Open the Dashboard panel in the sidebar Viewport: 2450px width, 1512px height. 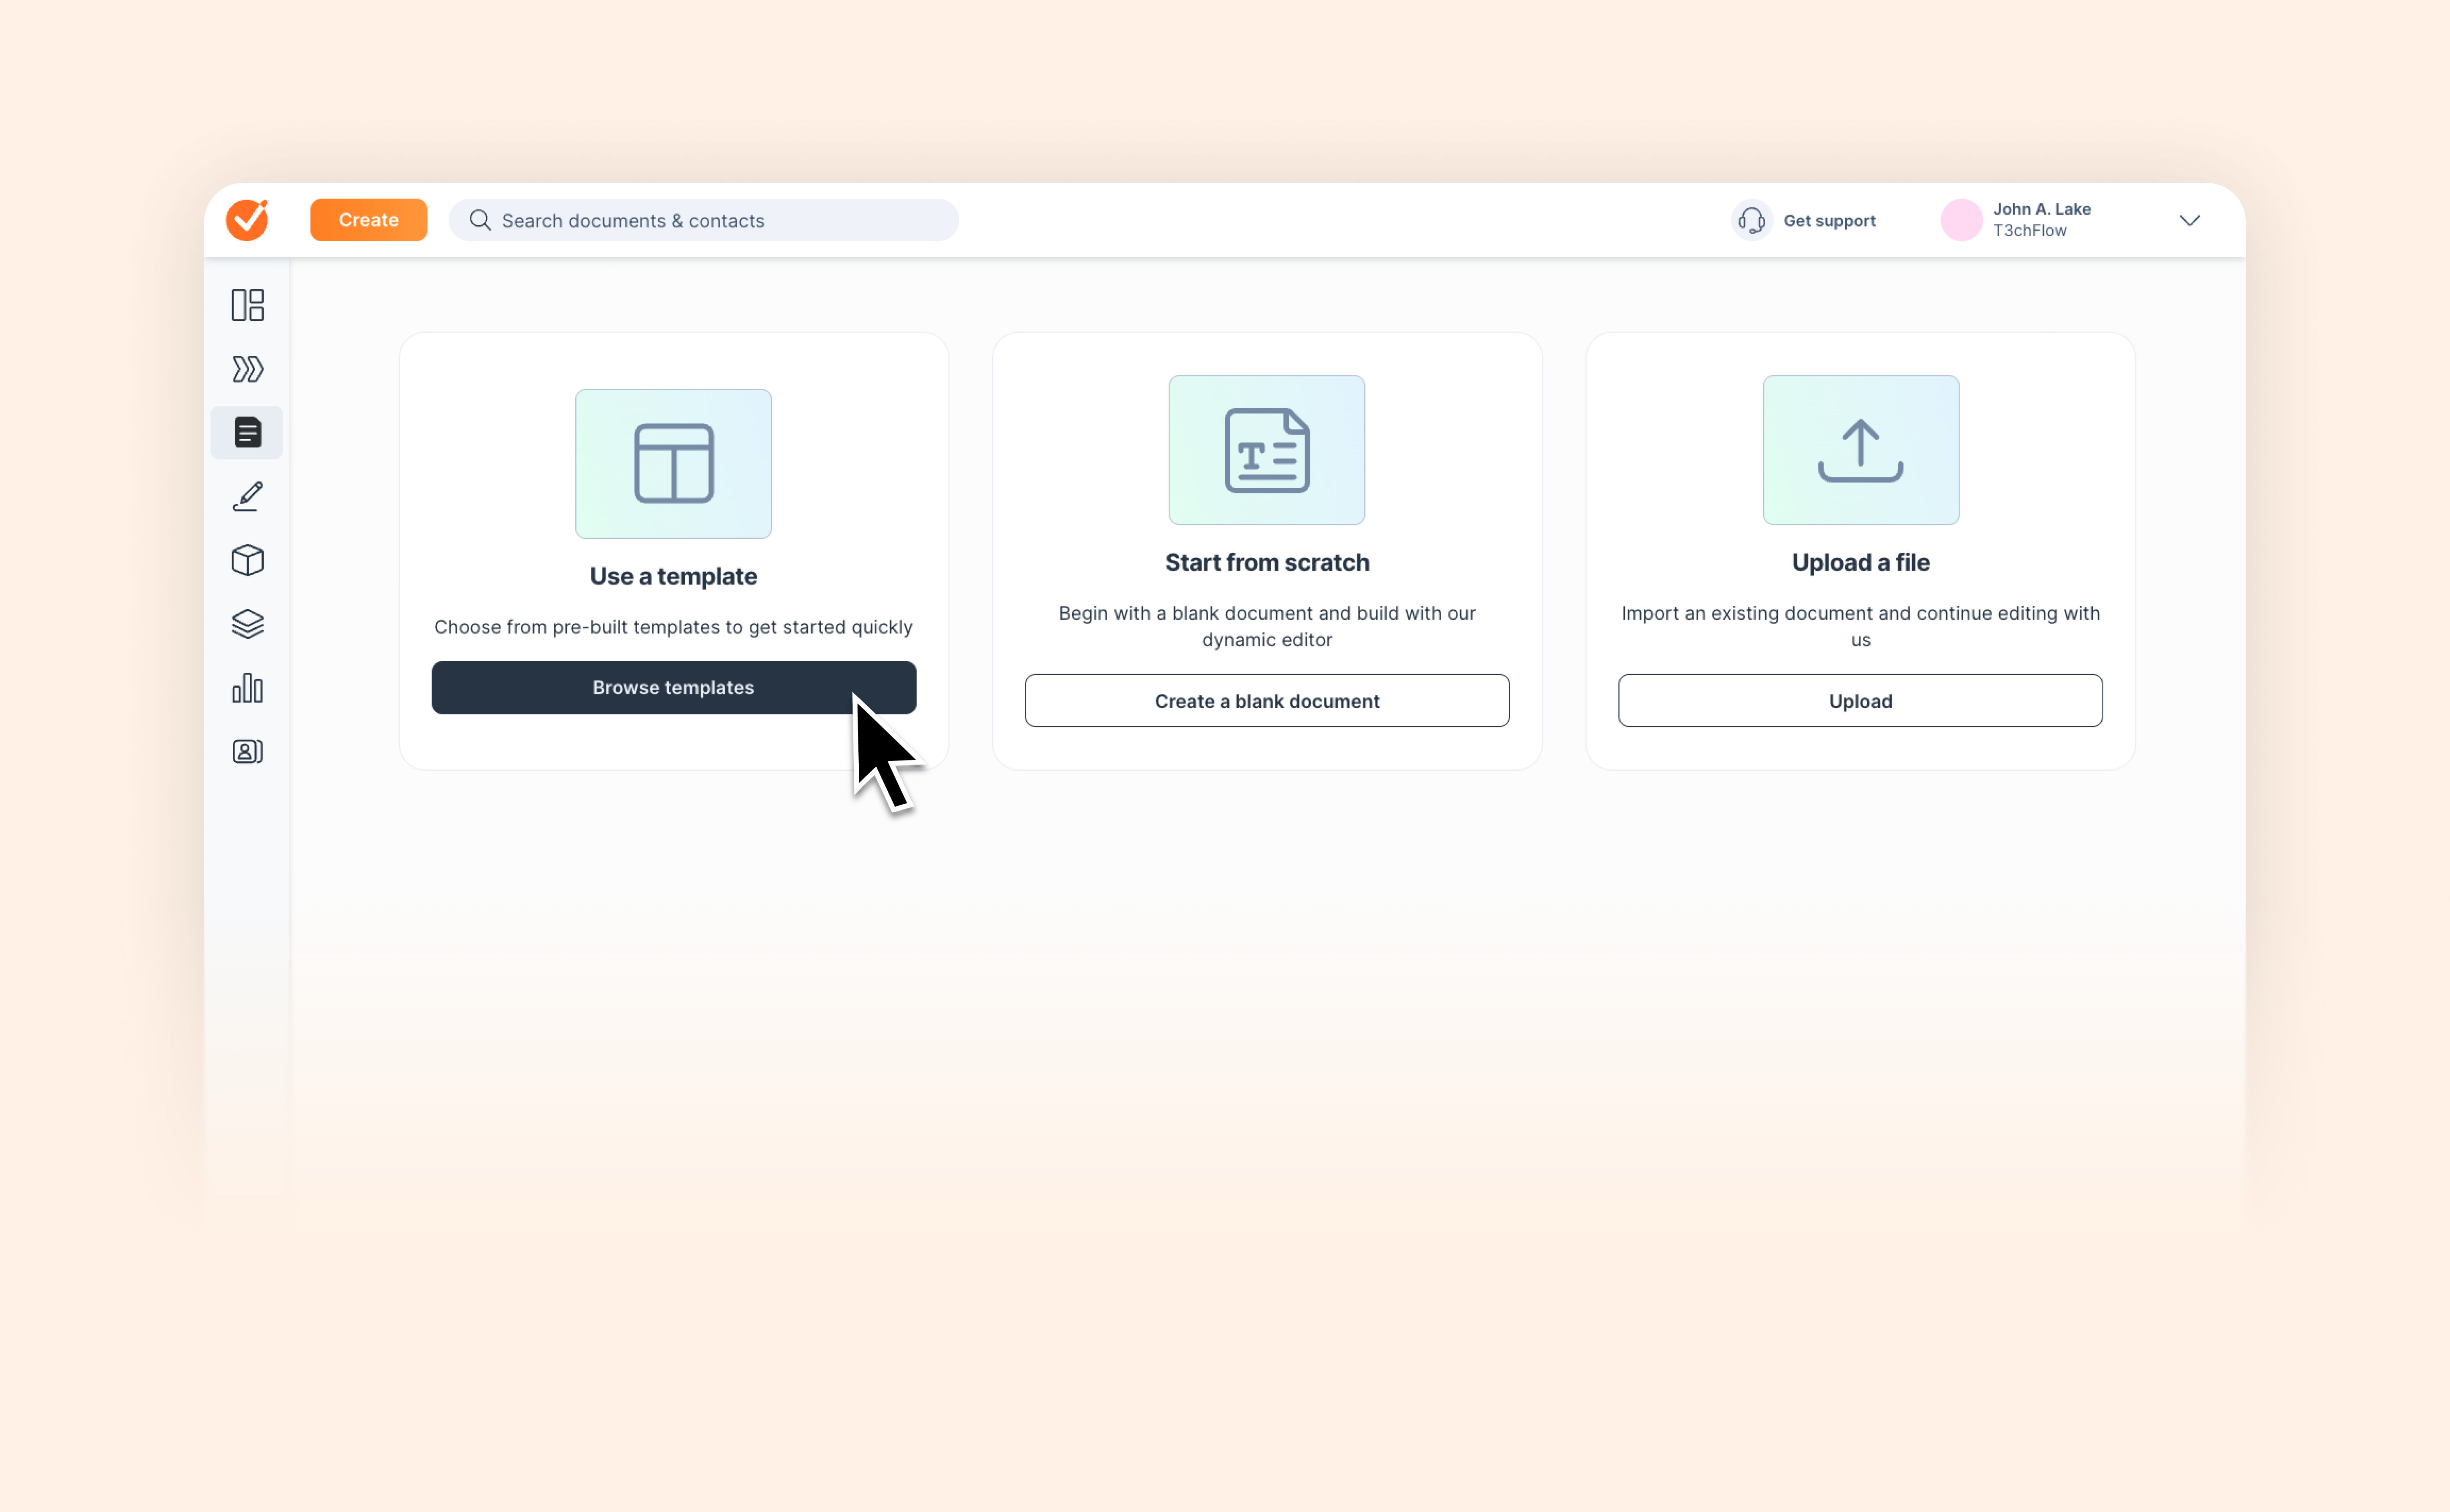pos(247,304)
